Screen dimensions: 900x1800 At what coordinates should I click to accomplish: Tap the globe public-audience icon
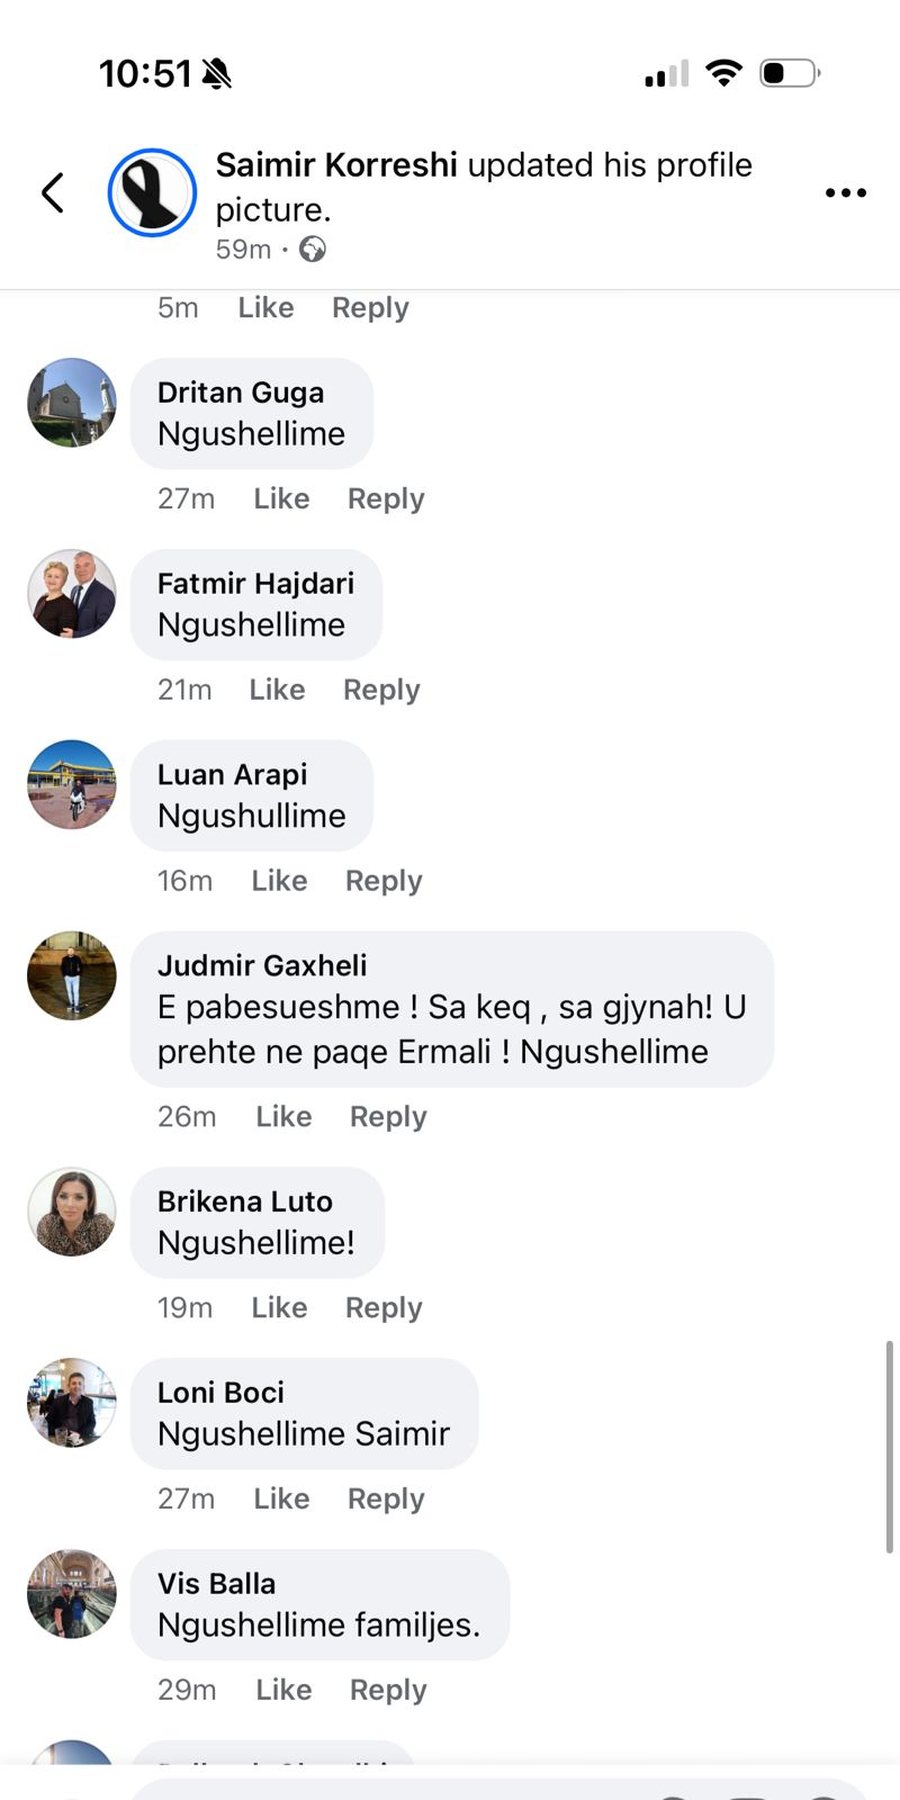[312, 249]
